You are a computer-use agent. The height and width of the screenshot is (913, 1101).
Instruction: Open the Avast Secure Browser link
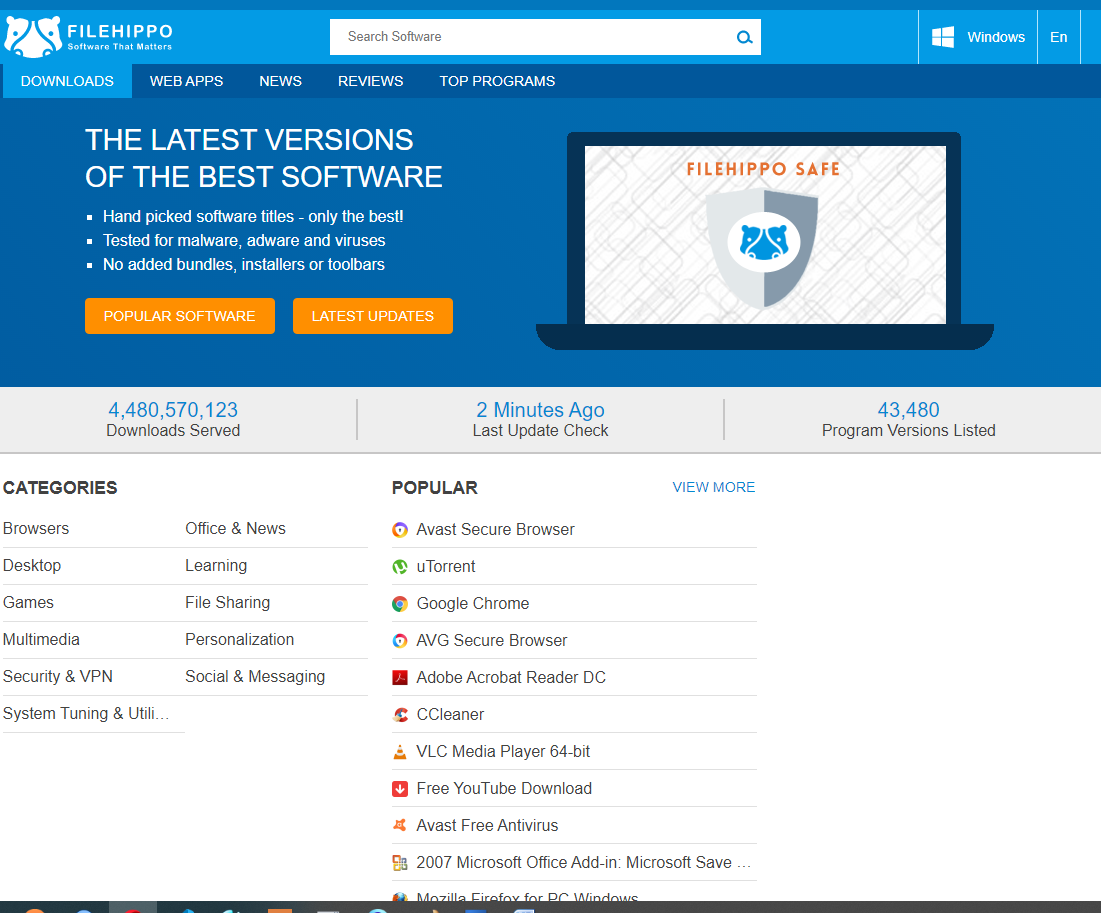point(495,530)
